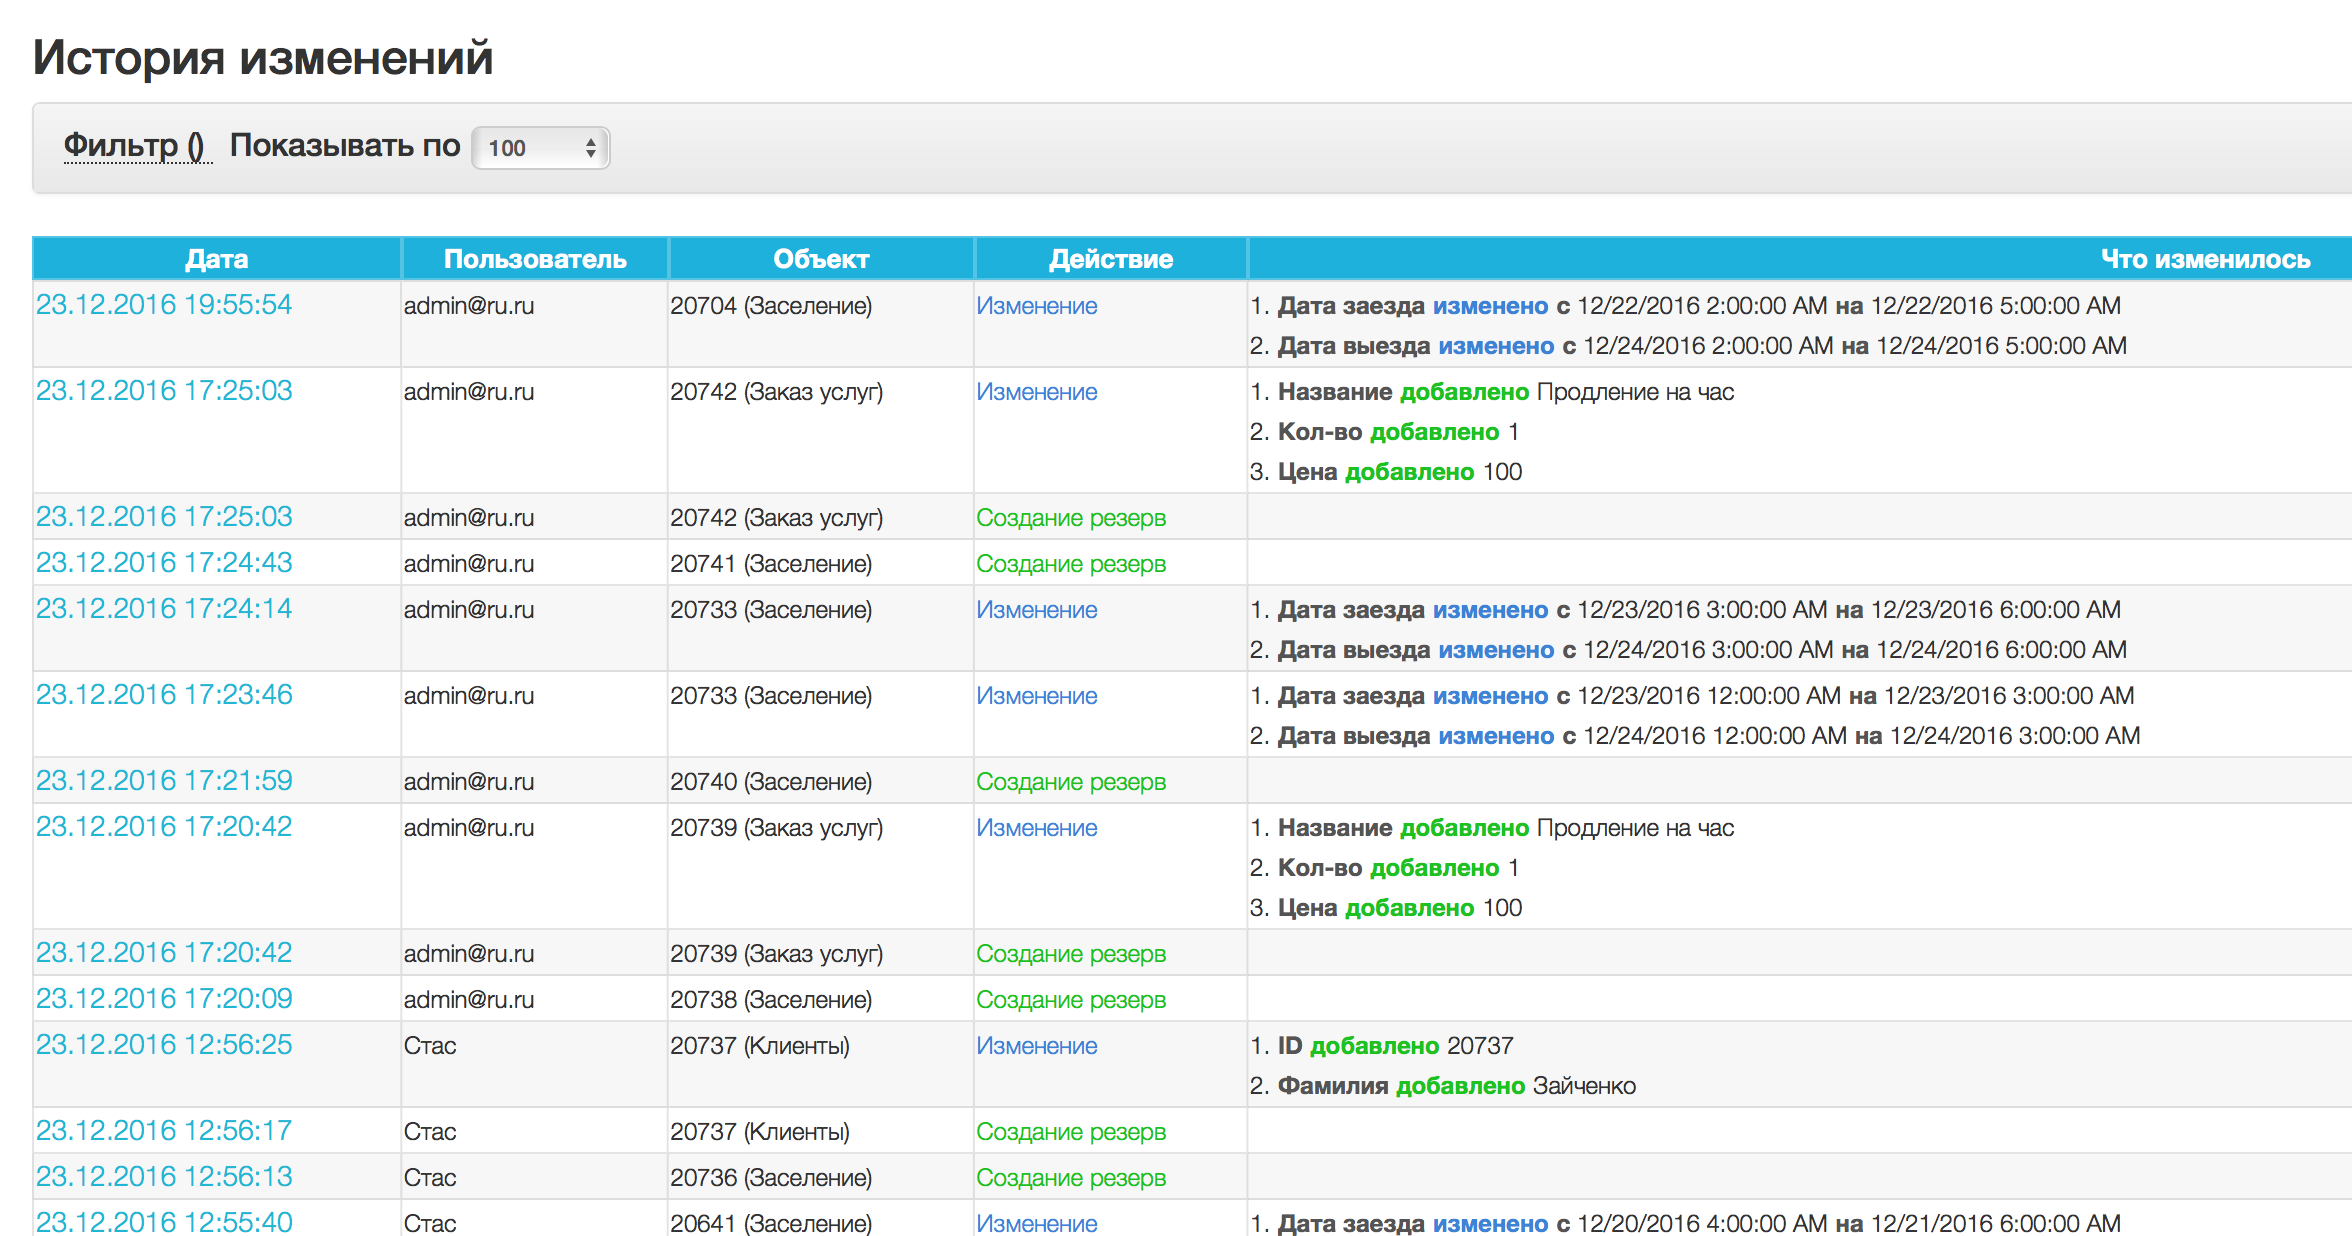
Task: Click the Что изменилось column header
Action: pos(2205,259)
